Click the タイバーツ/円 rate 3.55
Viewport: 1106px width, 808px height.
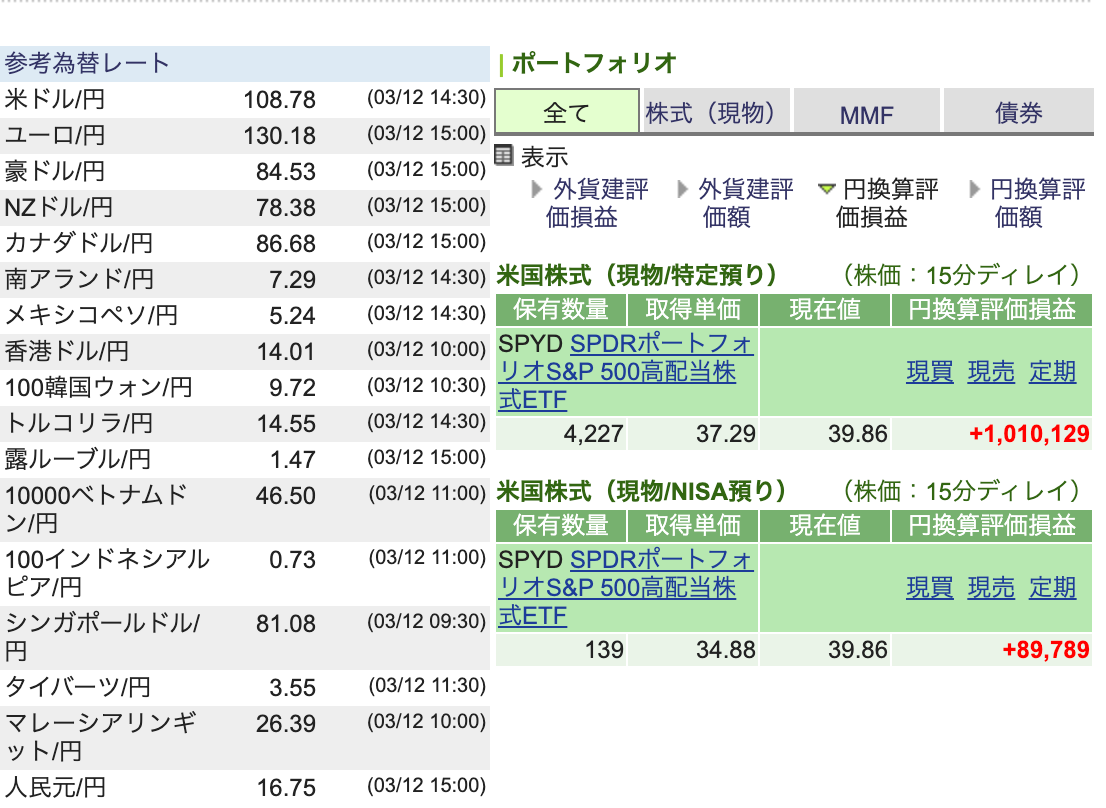[292, 687]
